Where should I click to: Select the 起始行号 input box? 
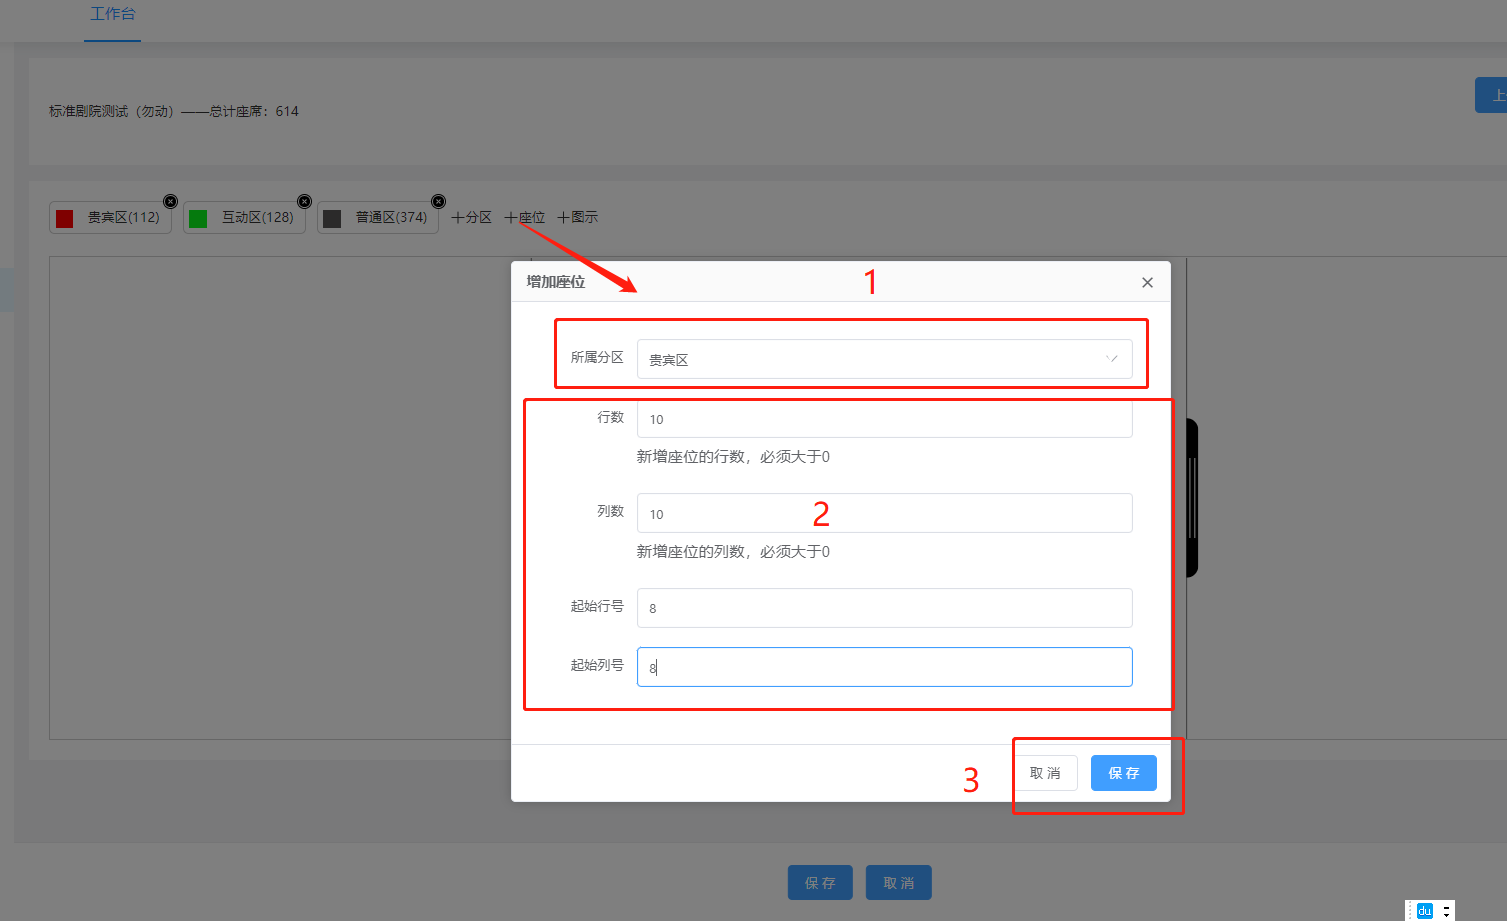coord(884,608)
